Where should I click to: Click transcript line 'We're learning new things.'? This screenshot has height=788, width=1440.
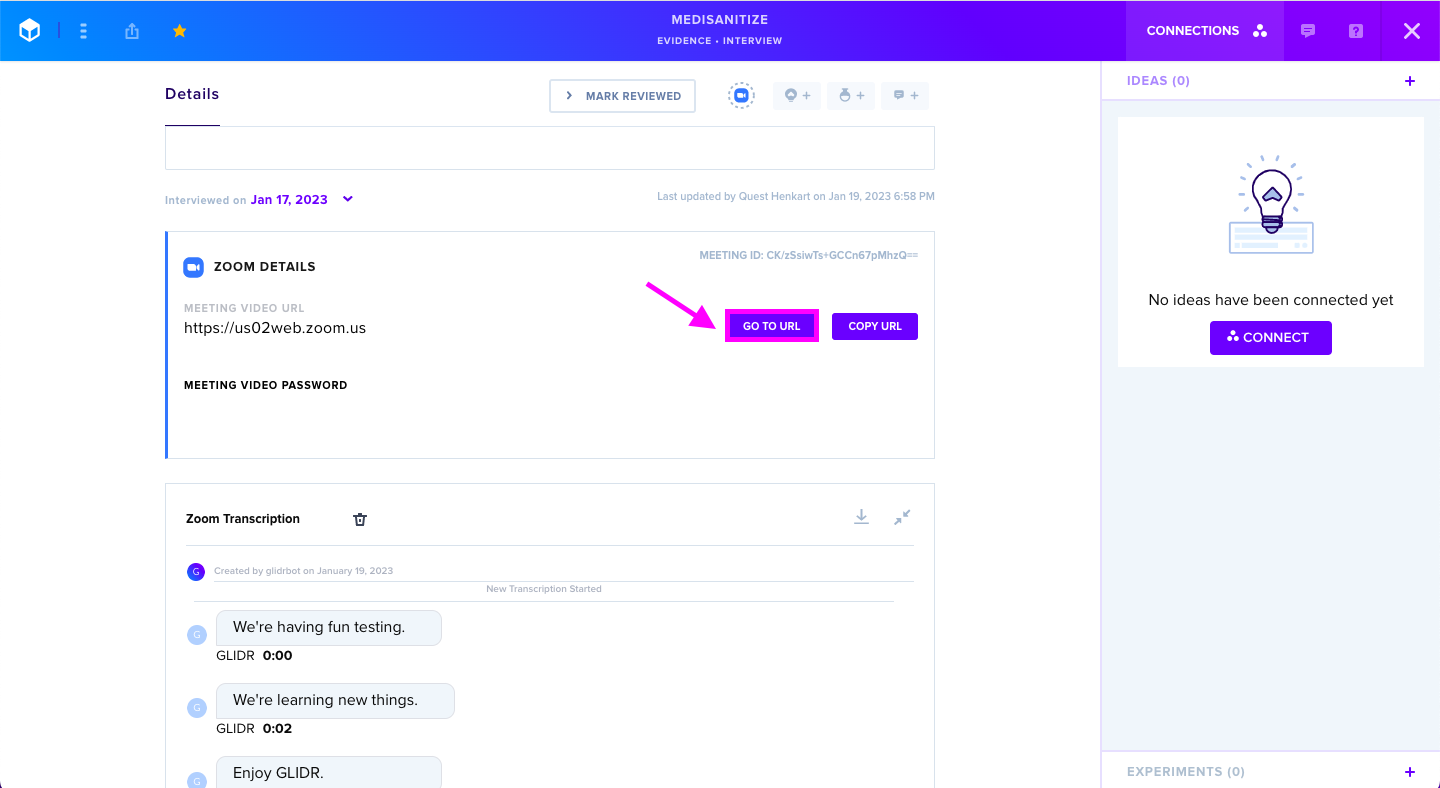[x=335, y=701]
